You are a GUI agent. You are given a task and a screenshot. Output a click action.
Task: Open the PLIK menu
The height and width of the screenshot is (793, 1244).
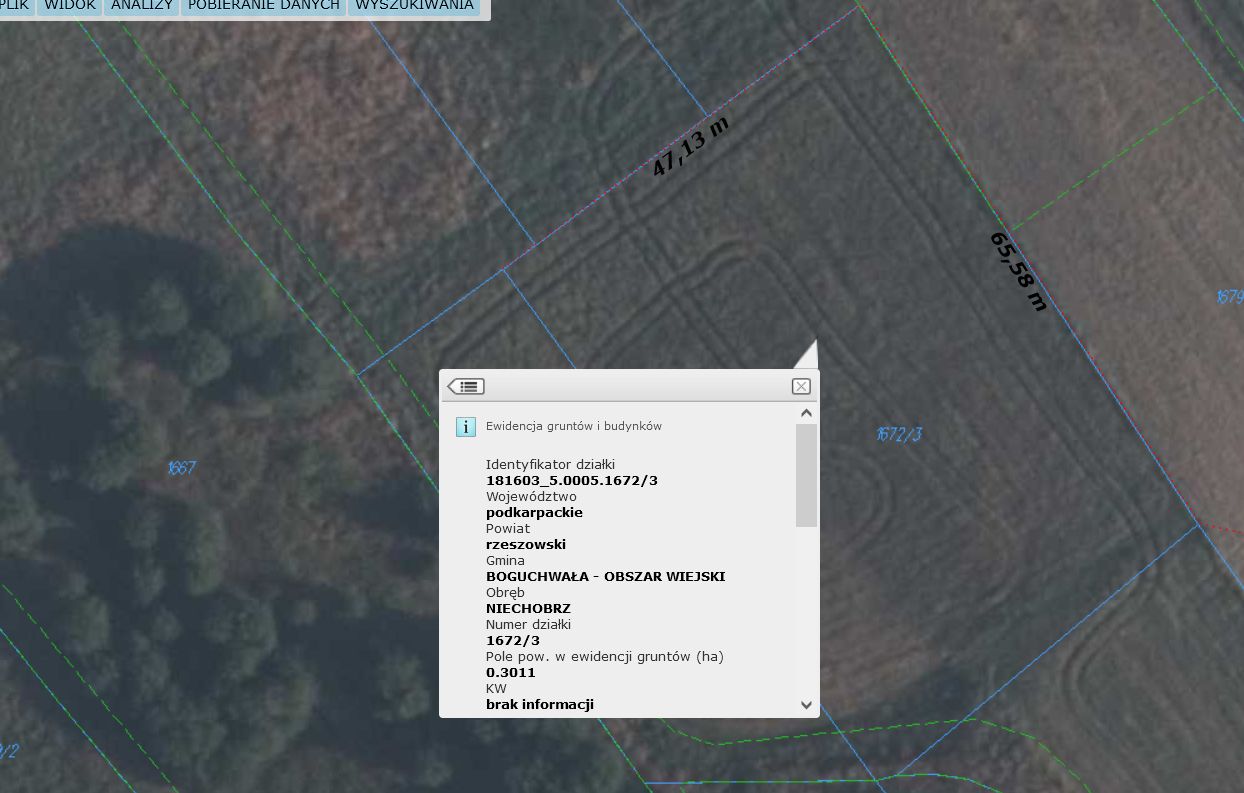tap(16, 6)
